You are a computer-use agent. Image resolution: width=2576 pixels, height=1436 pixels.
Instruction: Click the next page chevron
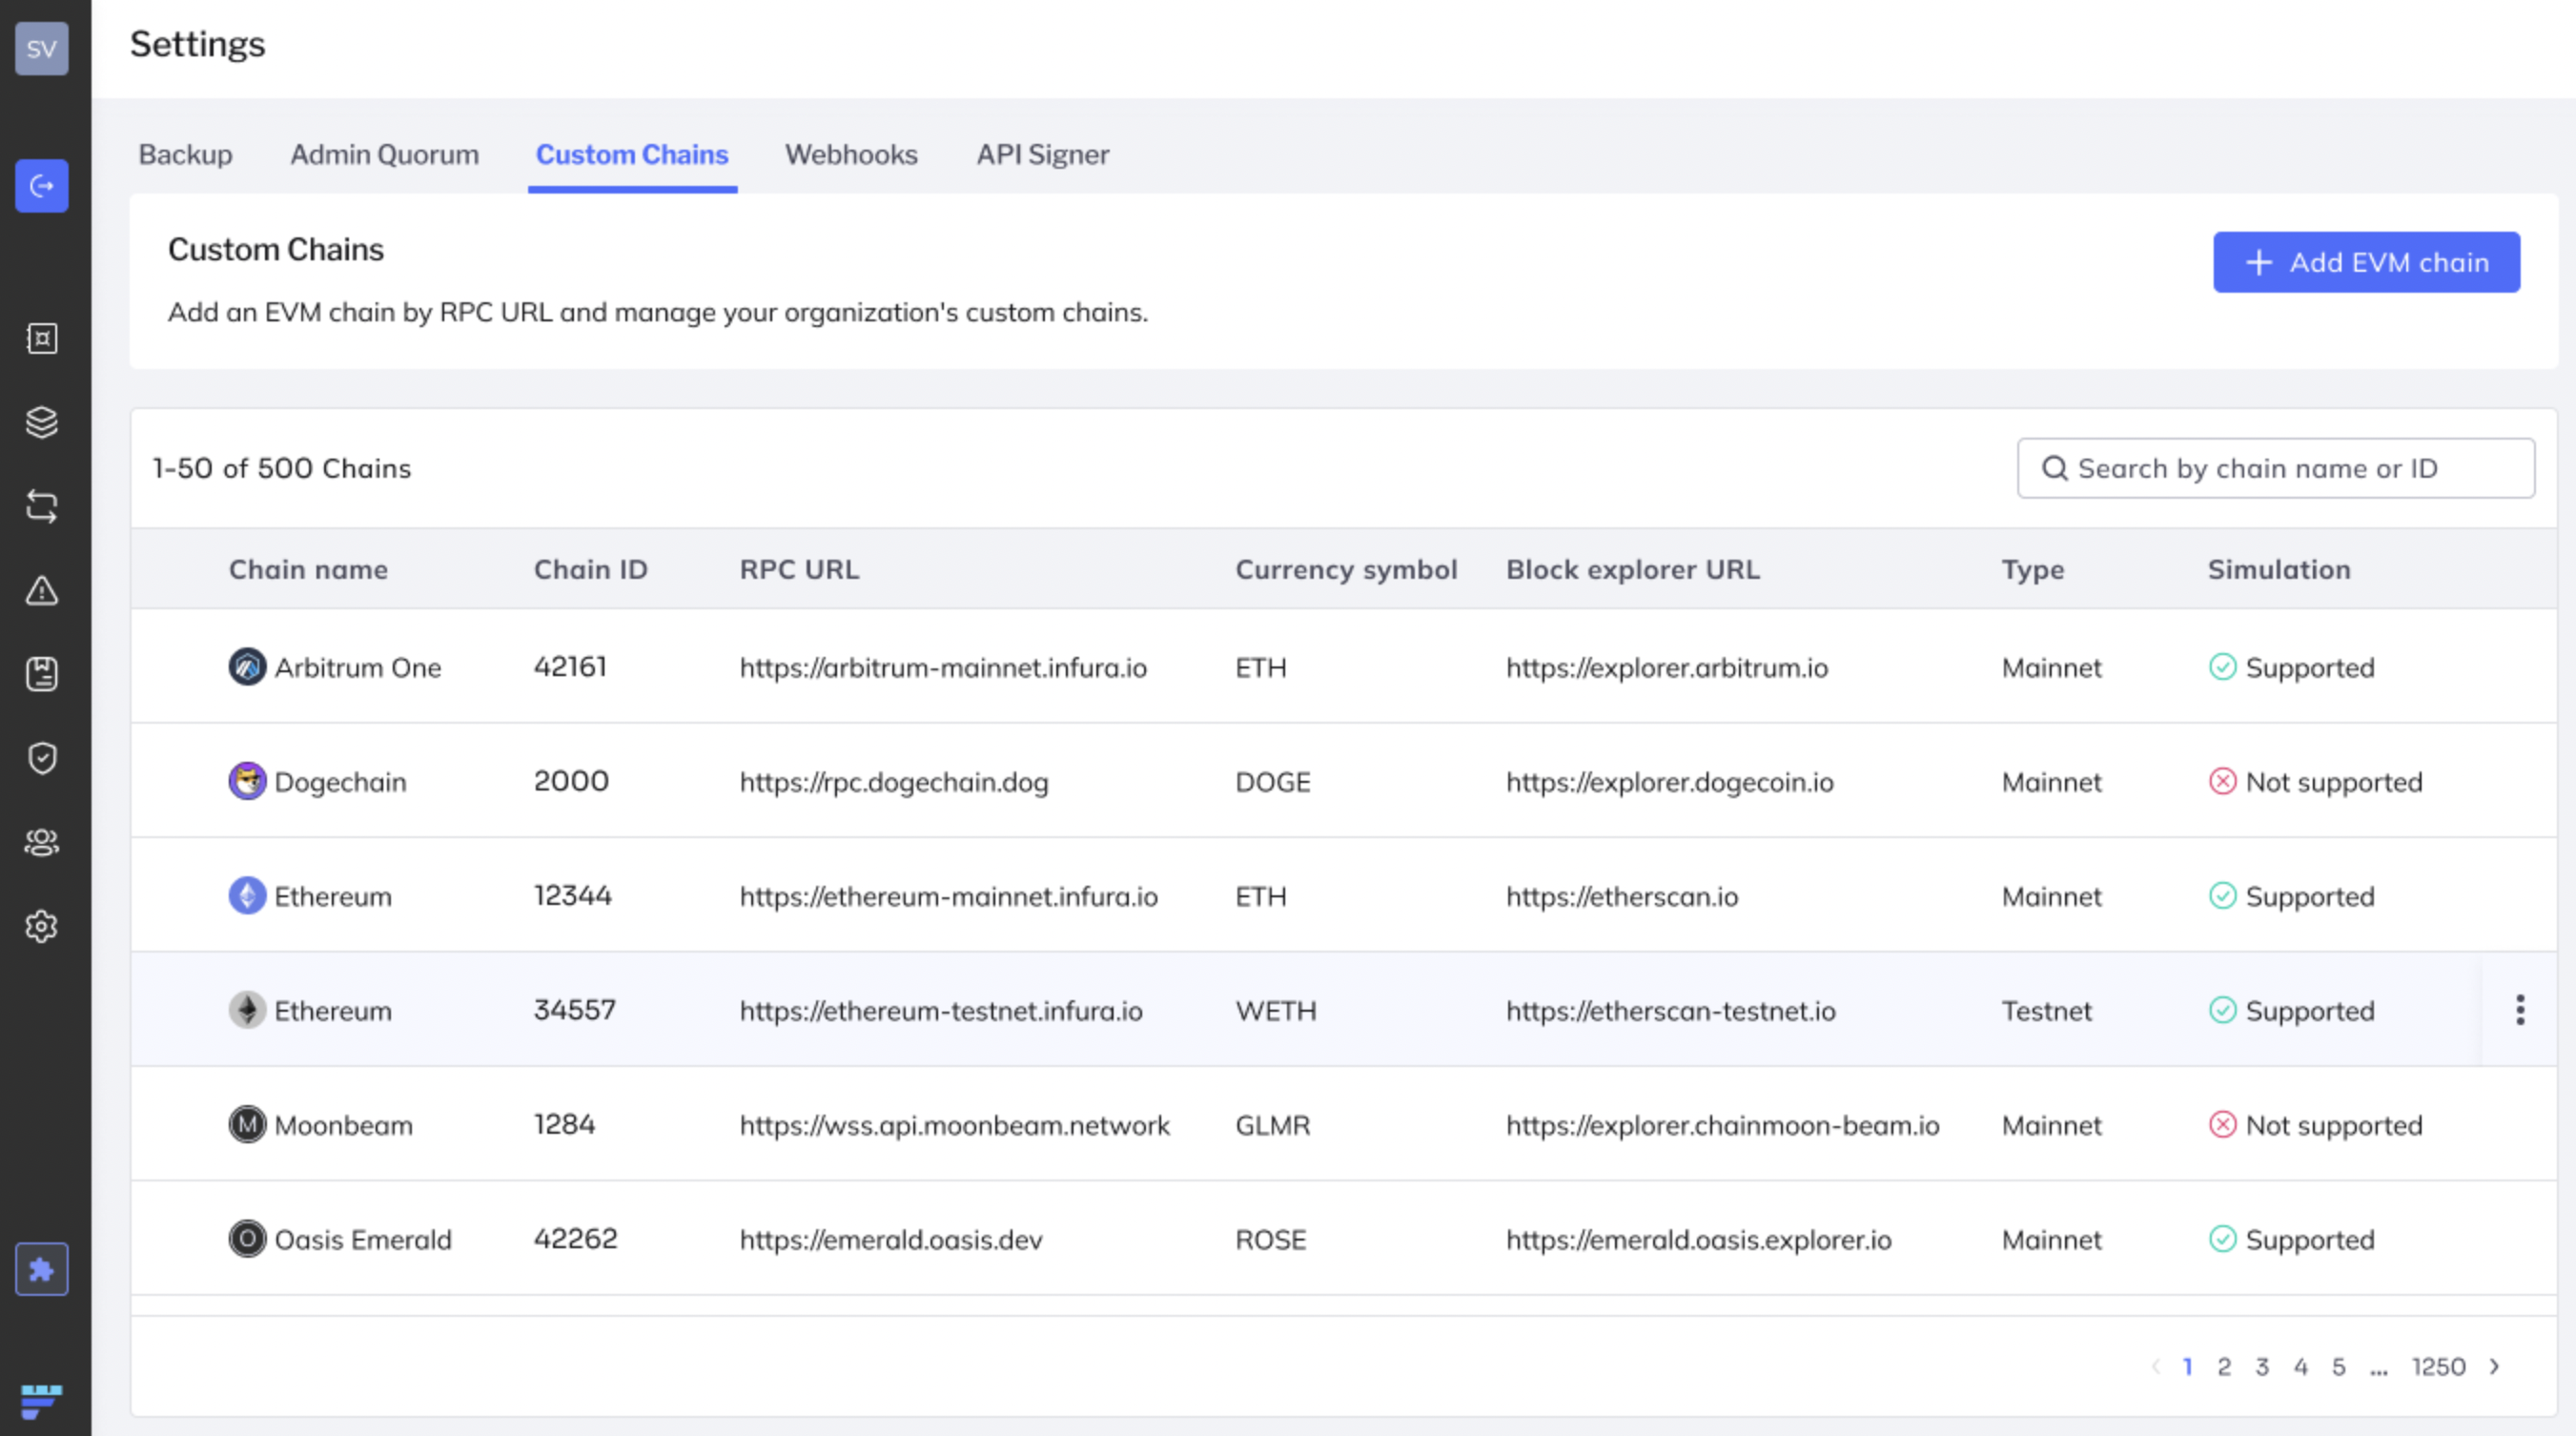click(x=2494, y=1366)
